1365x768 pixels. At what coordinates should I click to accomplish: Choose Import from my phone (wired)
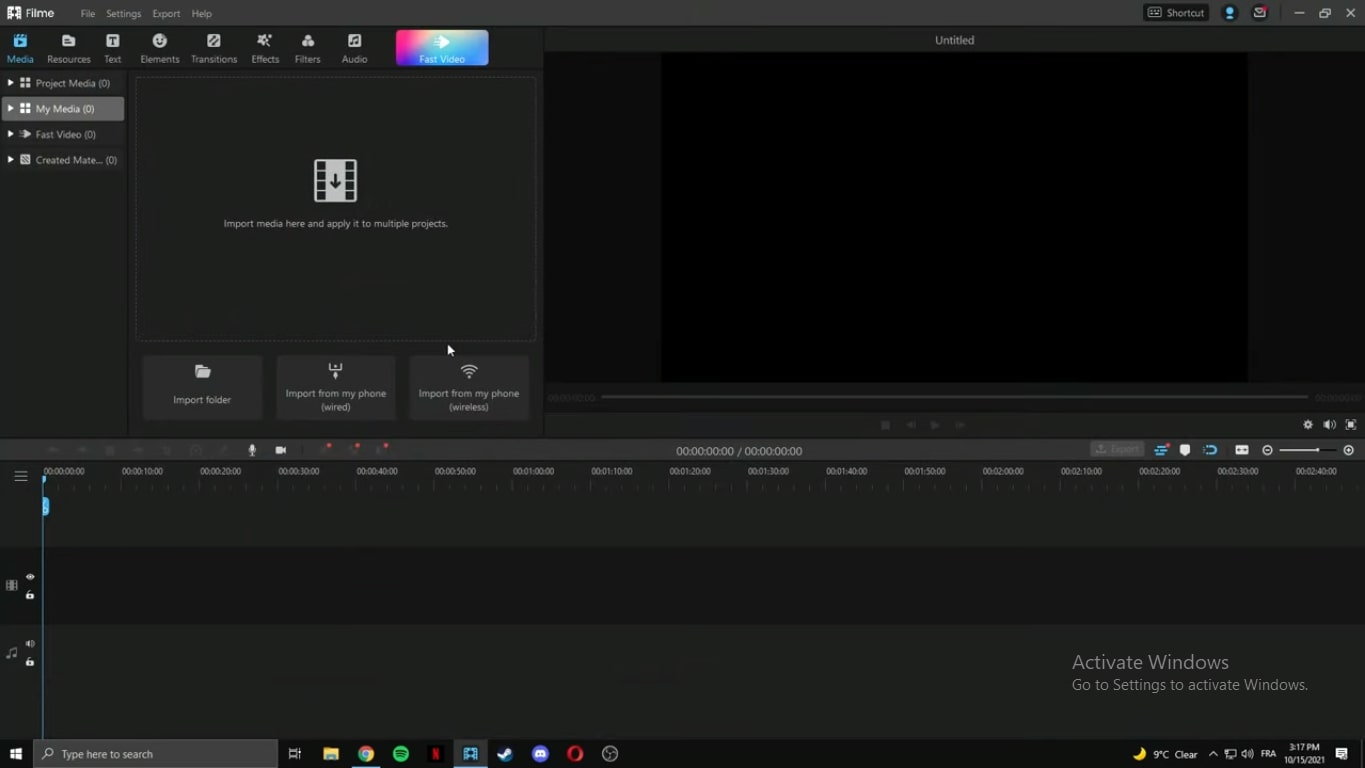click(x=335, y=387)
